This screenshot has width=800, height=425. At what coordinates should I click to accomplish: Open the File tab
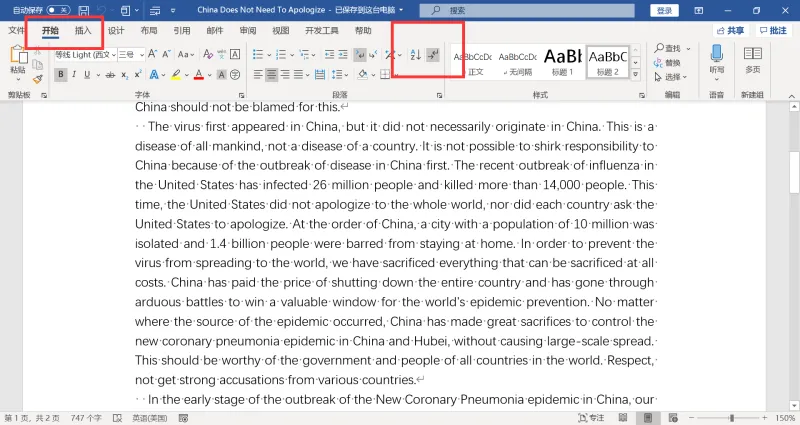15,31
